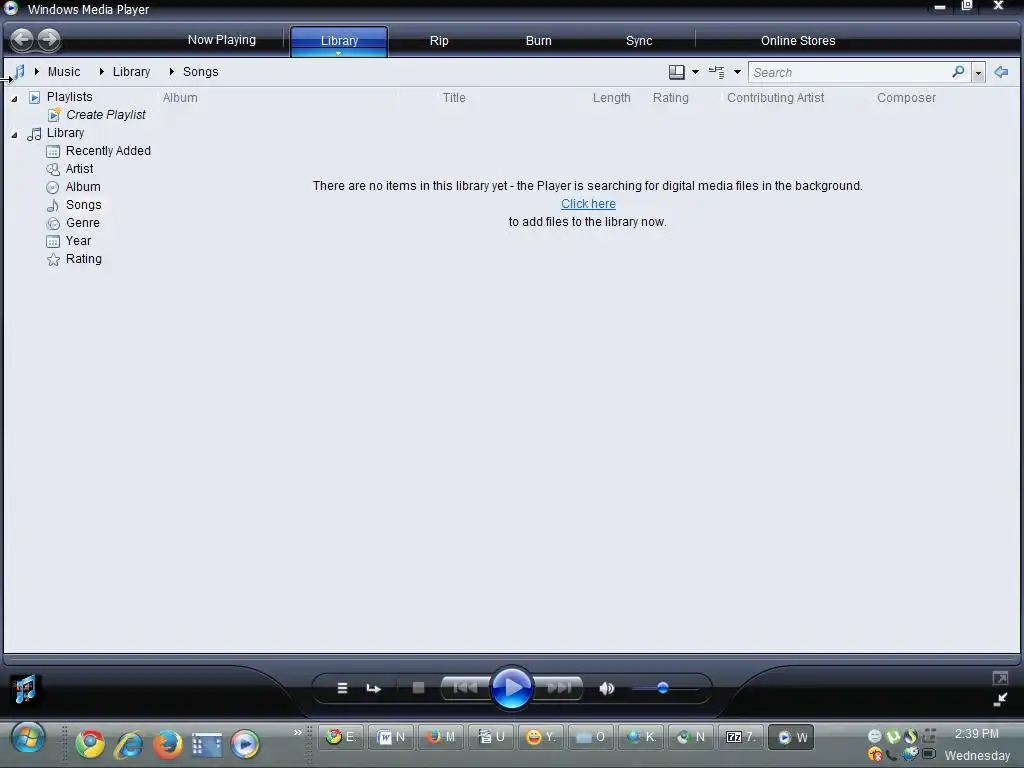Click the album art music icon at bottom-left

(25, 690)
